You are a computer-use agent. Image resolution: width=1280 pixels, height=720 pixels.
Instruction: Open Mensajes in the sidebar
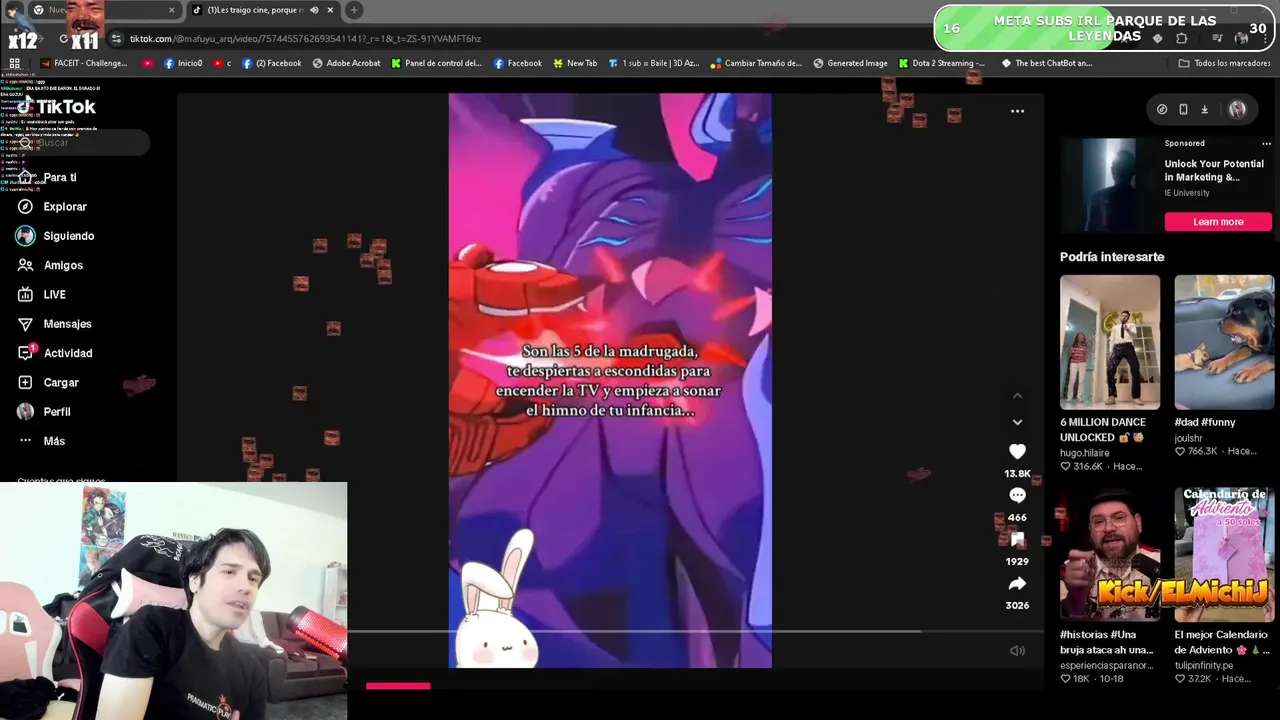tap(55, 324)
